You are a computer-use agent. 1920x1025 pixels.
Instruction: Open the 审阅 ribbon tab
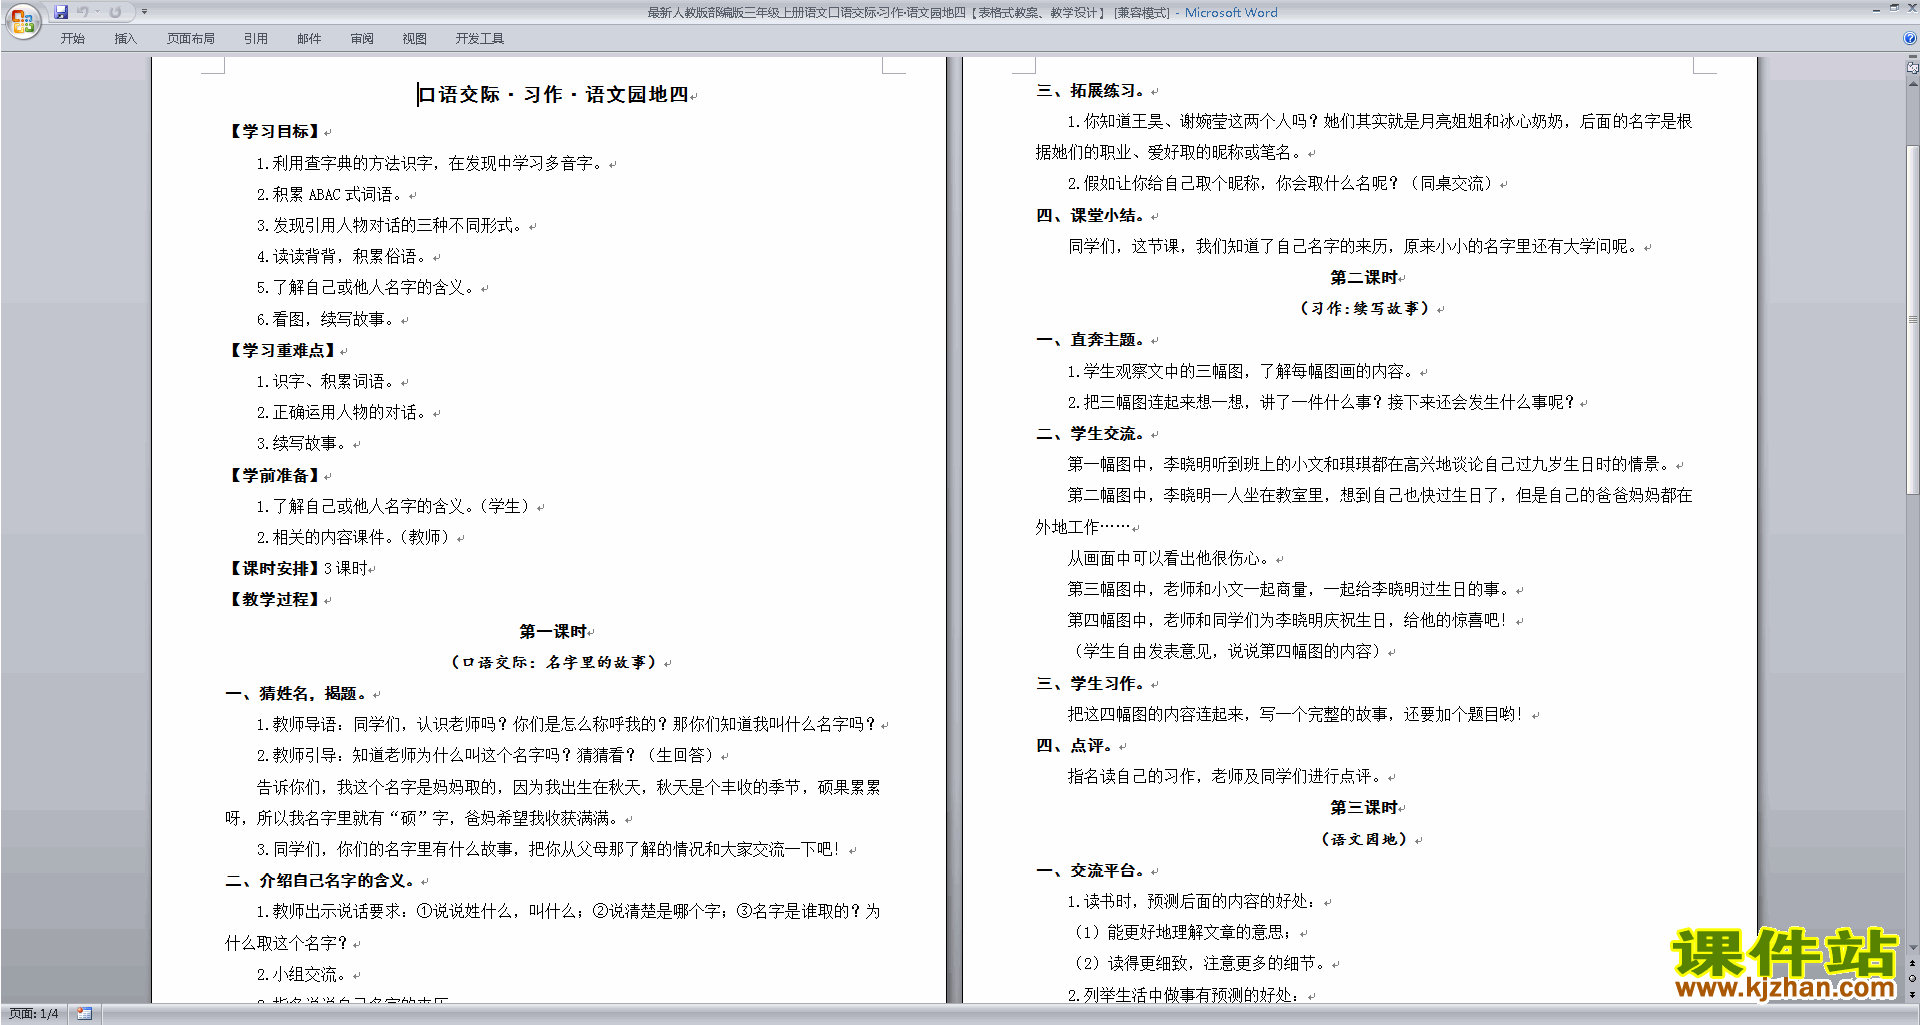[362, 38]
